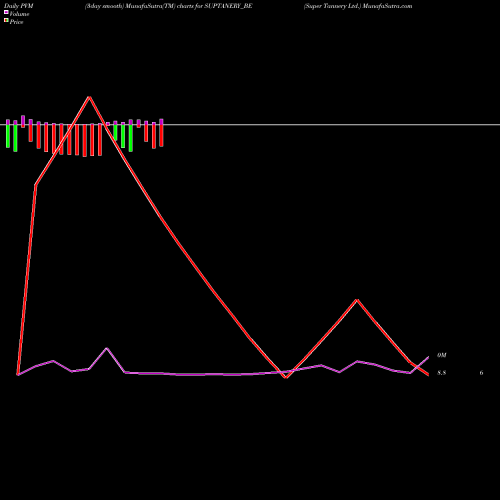Screen dimensions: 500x500
Task: Select the Price legend label
Action: point(16,22)
